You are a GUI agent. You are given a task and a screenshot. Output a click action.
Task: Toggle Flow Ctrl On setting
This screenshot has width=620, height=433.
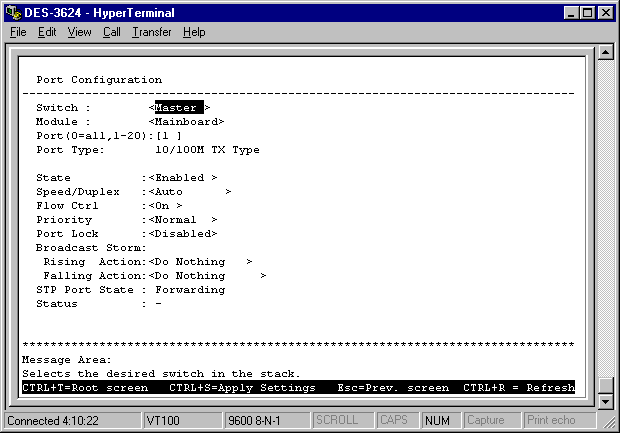pos(165,206)
